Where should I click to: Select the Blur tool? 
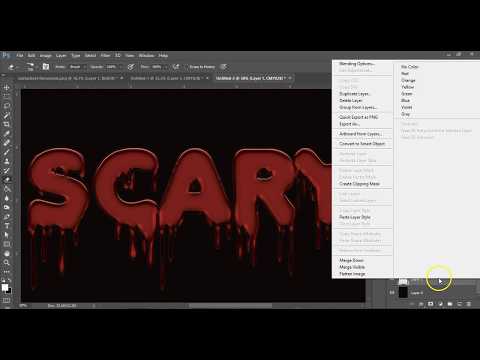[6, 198]
